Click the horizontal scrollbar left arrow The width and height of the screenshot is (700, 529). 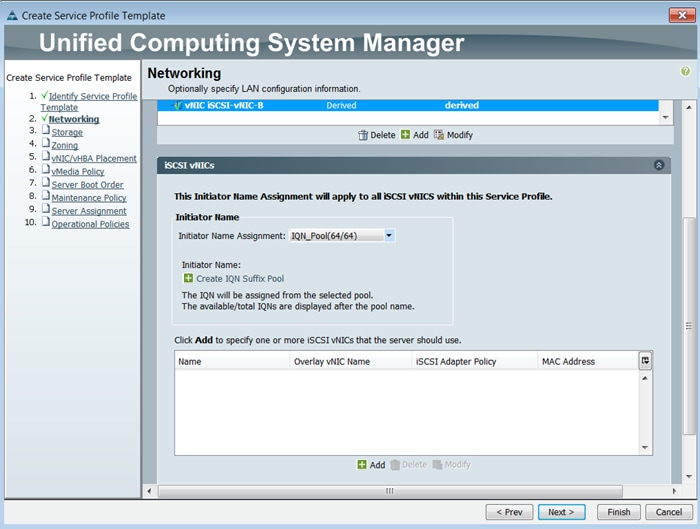pyautogui.click(x=150, y=491)
